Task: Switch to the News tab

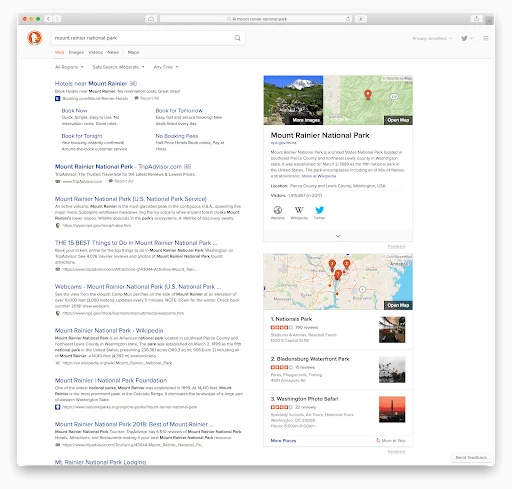Action: pos(113,52)
